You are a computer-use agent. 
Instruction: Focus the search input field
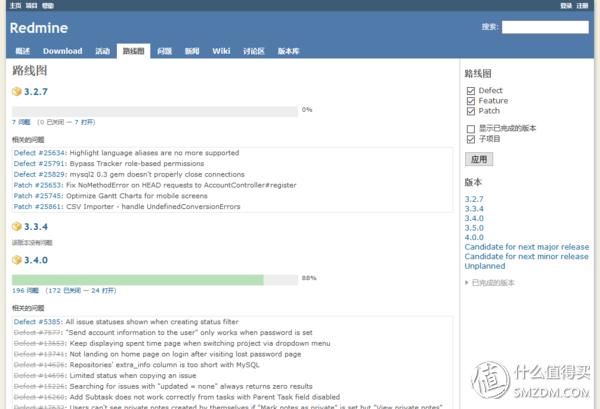tap(545, 27)
